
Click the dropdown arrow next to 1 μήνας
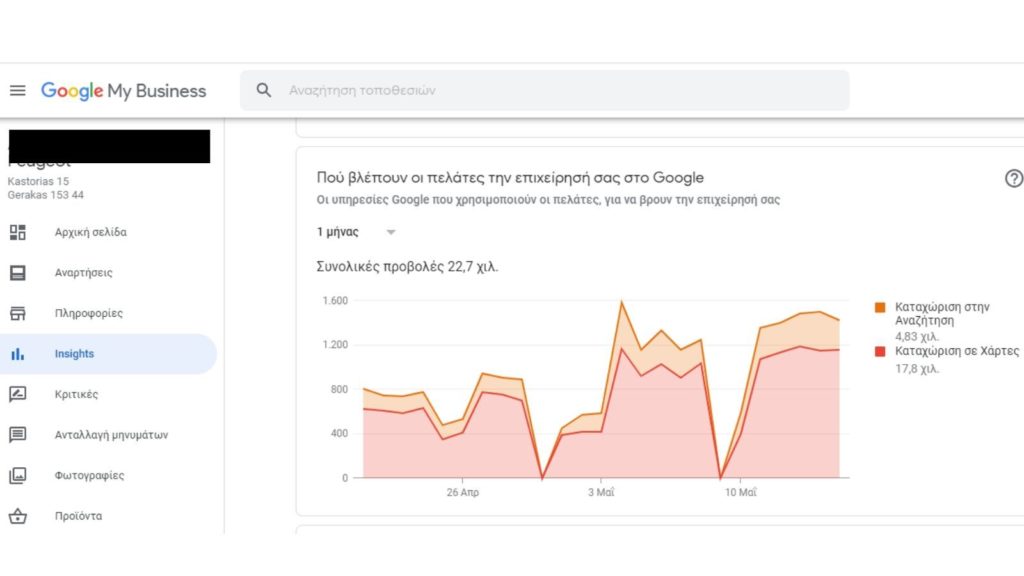[x=390, y=231]
